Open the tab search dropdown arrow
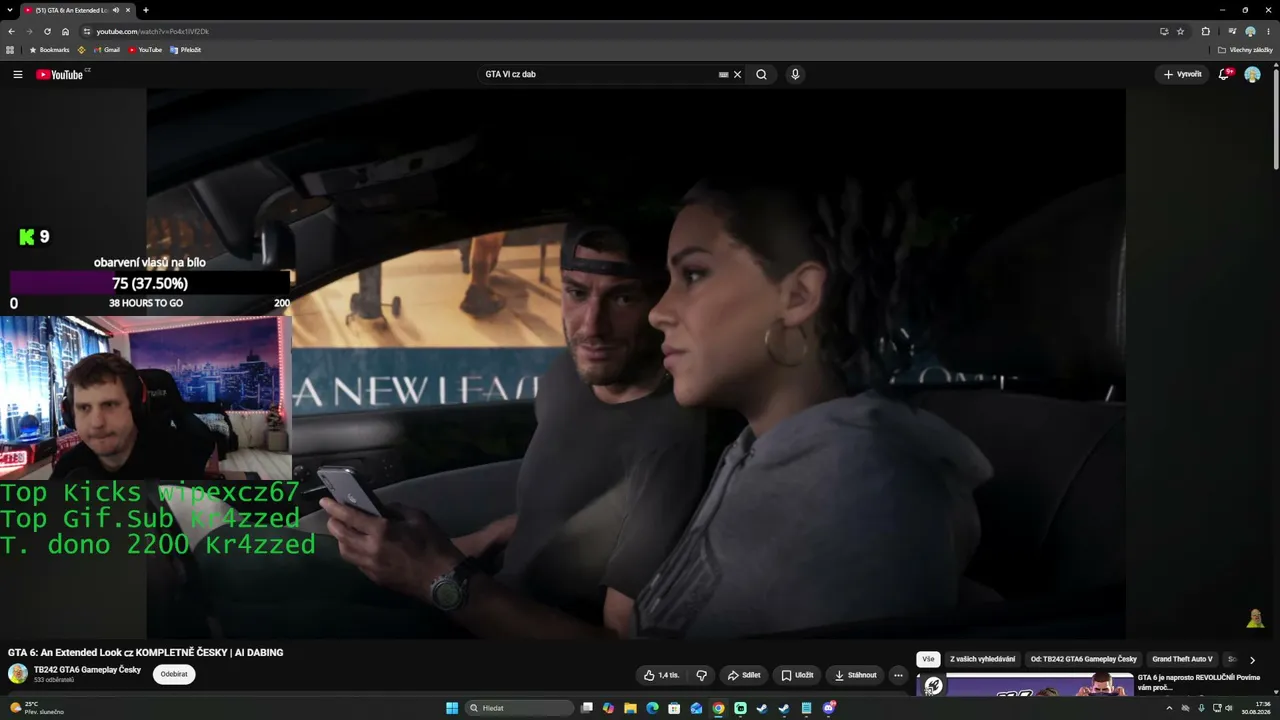 click(10, 10)
